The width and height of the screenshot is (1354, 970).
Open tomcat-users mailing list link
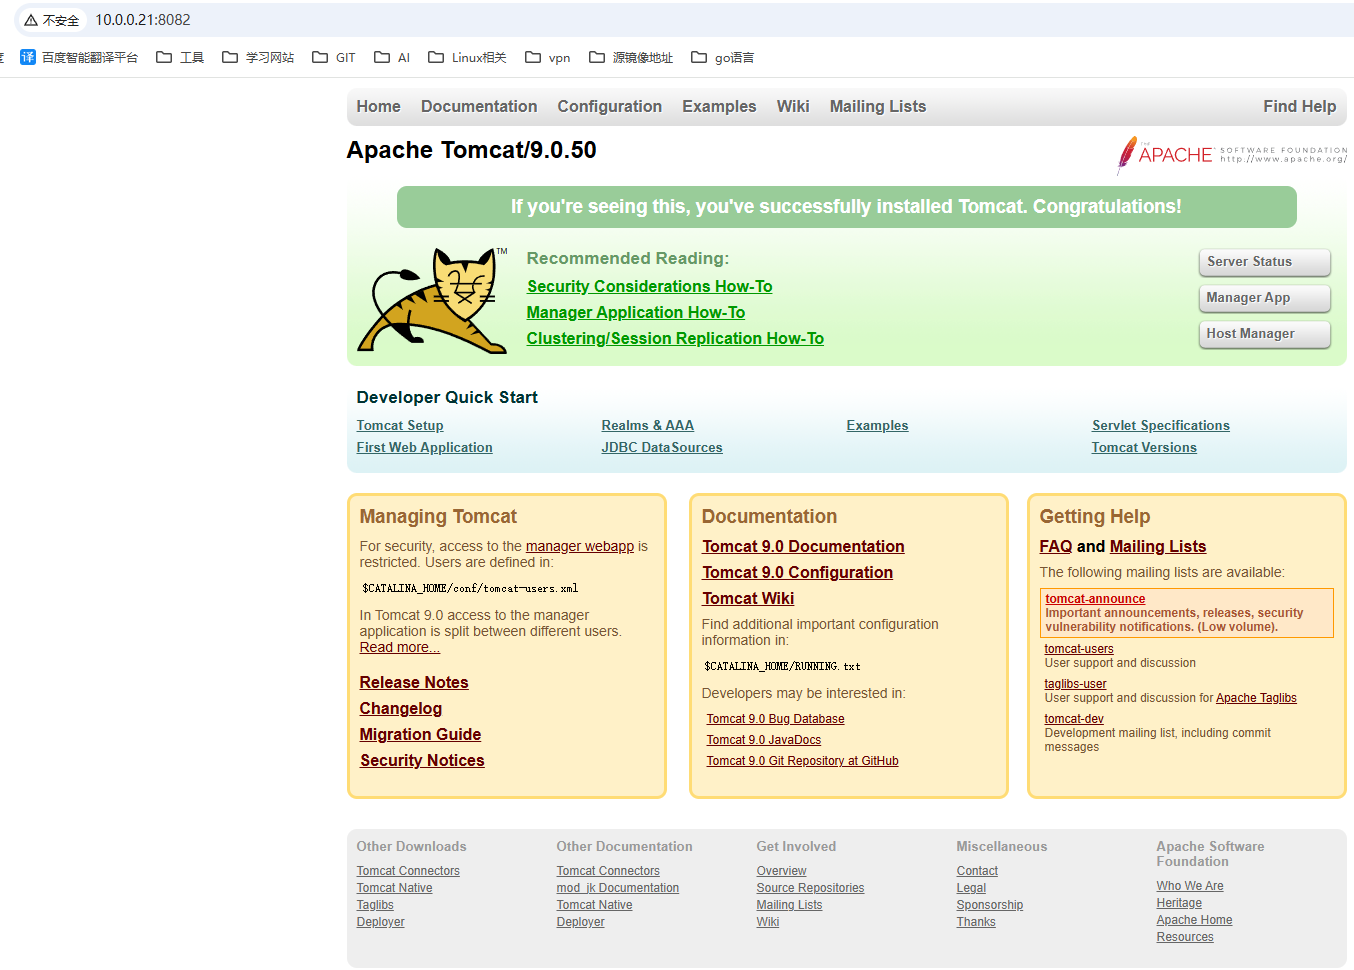click(1078, 649)
